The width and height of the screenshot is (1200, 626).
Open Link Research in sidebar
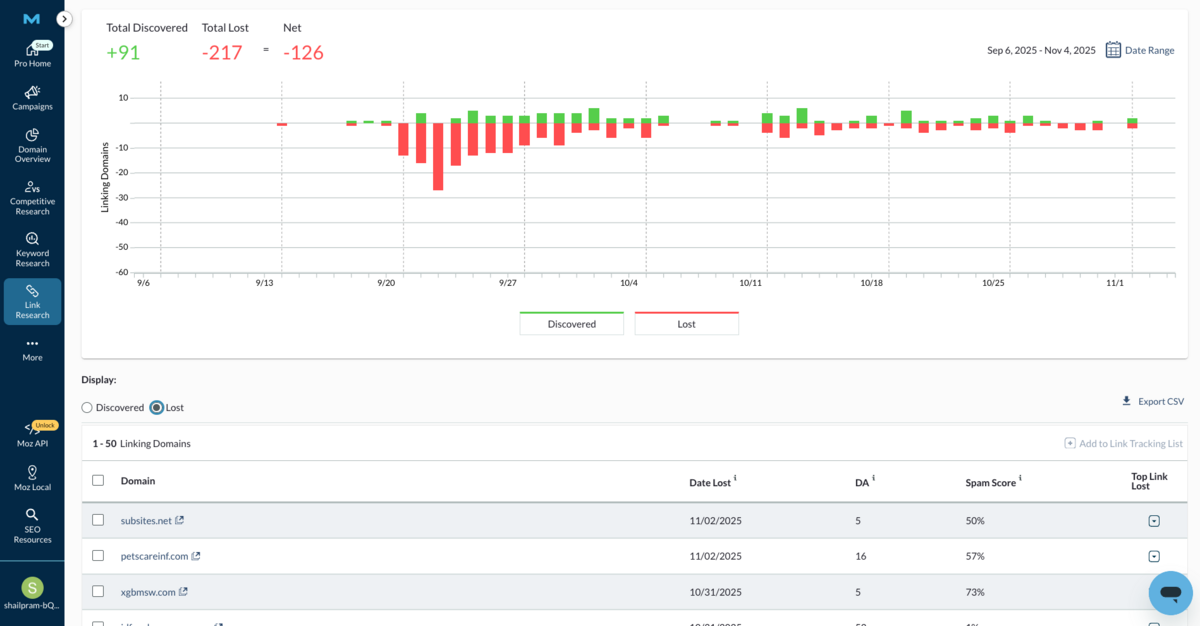point(32,302)
